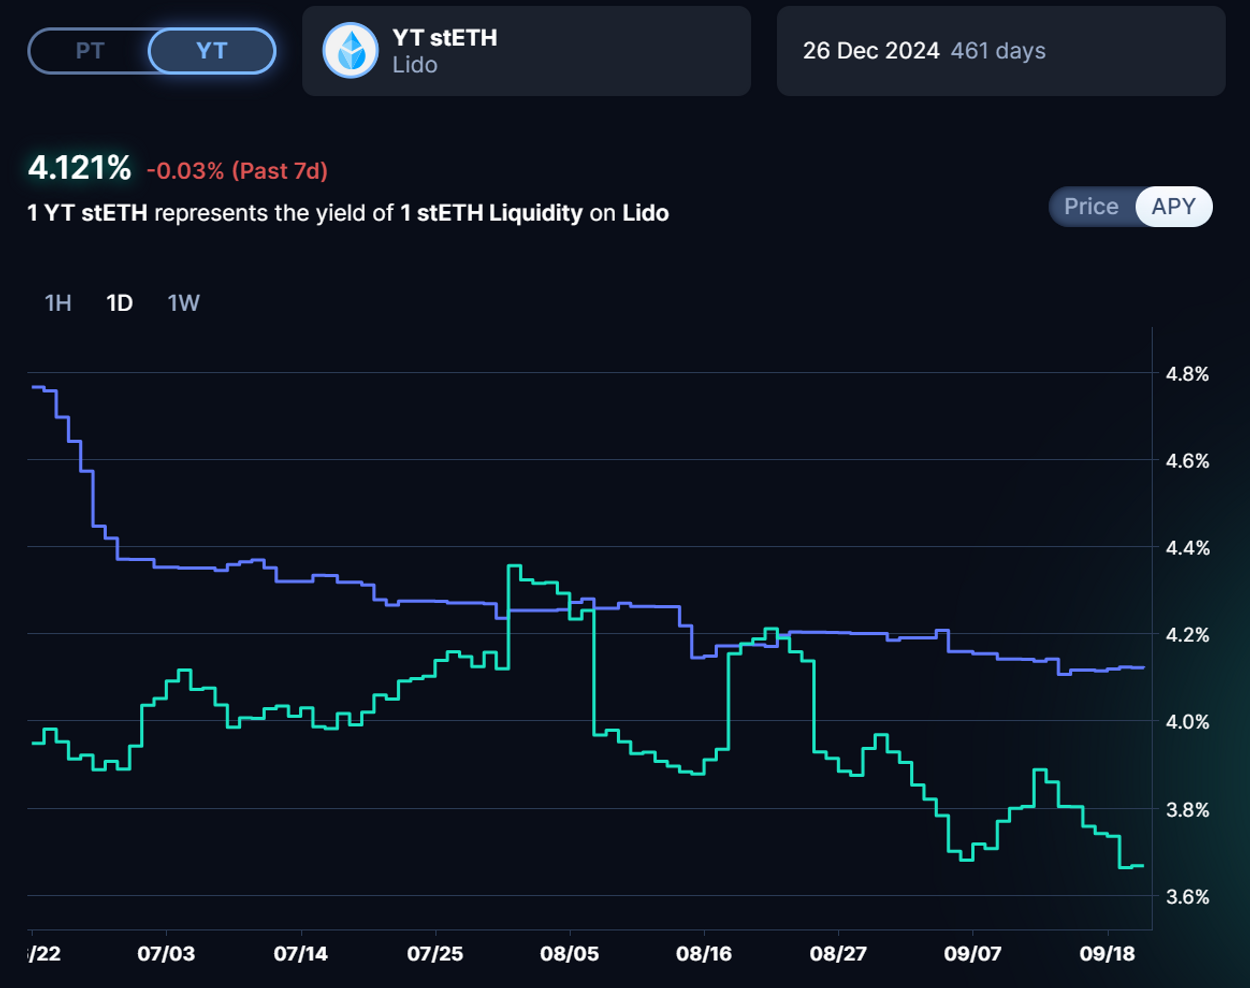This screenshot has width=1250, height=988.
Task: Click the 4.8% label on y-axis
Action: click(1187, 374)
